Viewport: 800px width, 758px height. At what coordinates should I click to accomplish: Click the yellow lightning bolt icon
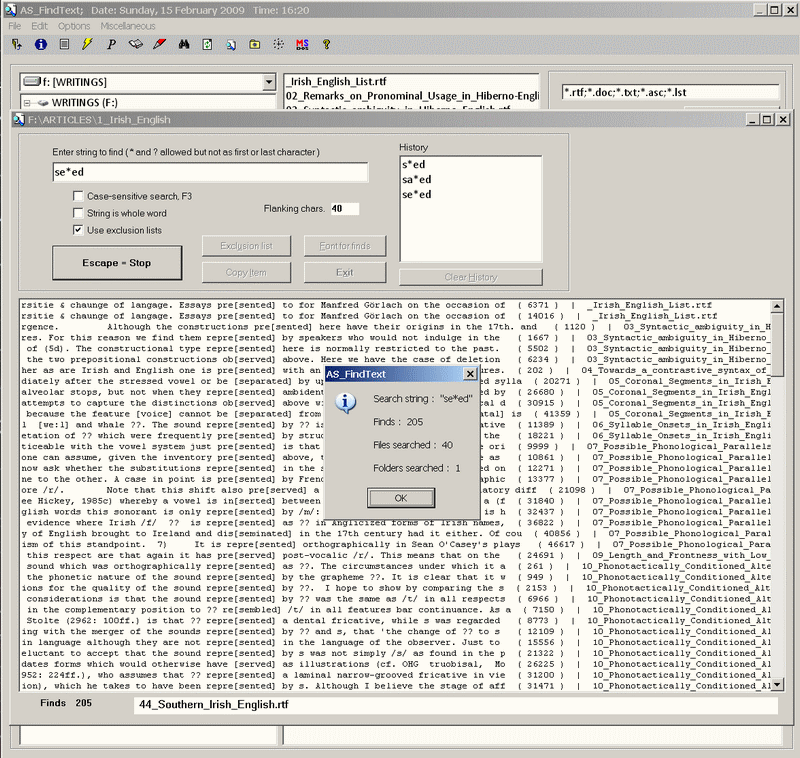pos(88,45)
